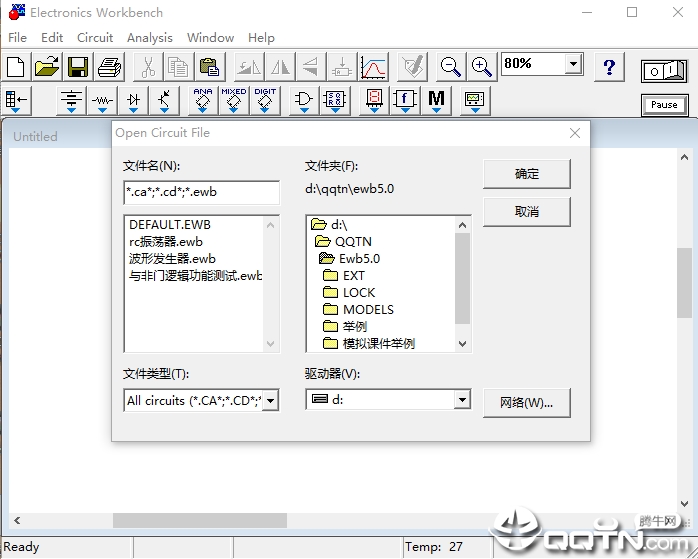Click the workspace horizontal scrollbar thumb
This screenshot has height=559, width=698.
pos(200,520)
